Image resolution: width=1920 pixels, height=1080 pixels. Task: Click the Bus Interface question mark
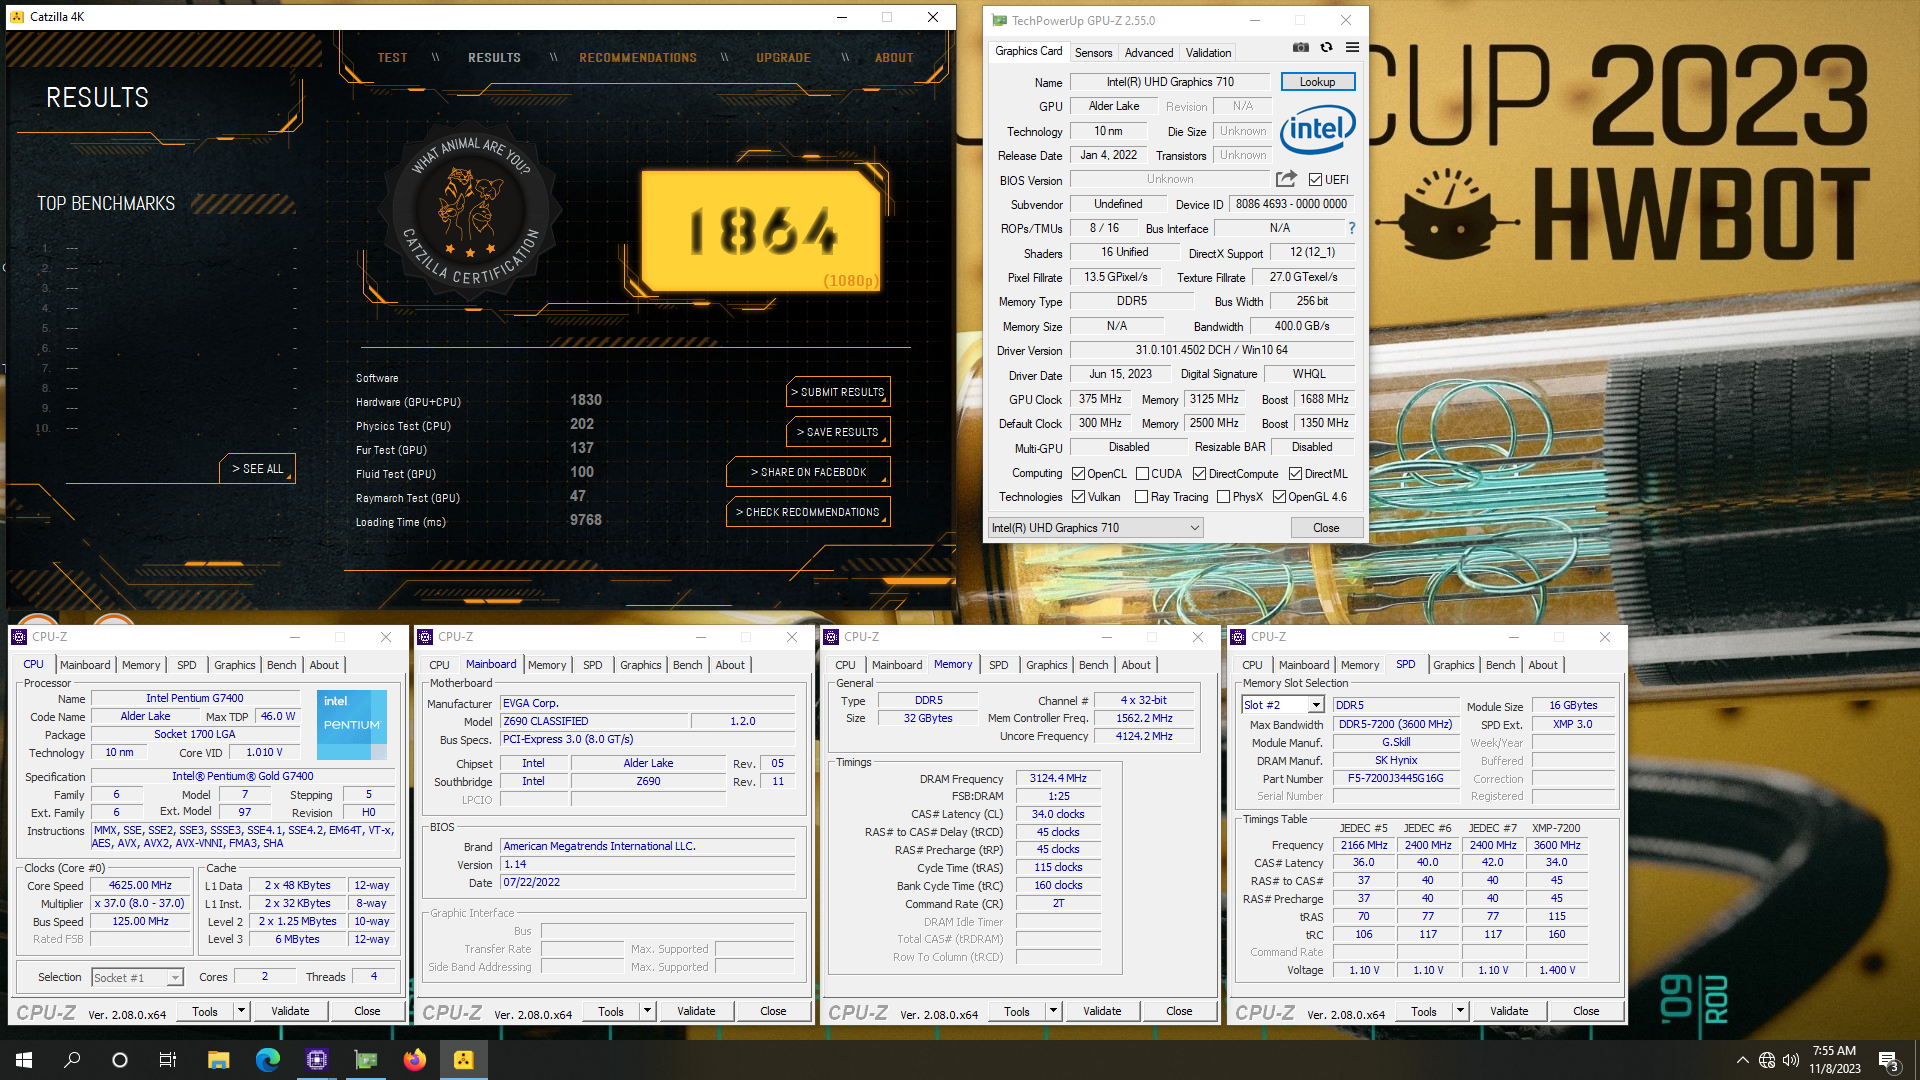1352,228
